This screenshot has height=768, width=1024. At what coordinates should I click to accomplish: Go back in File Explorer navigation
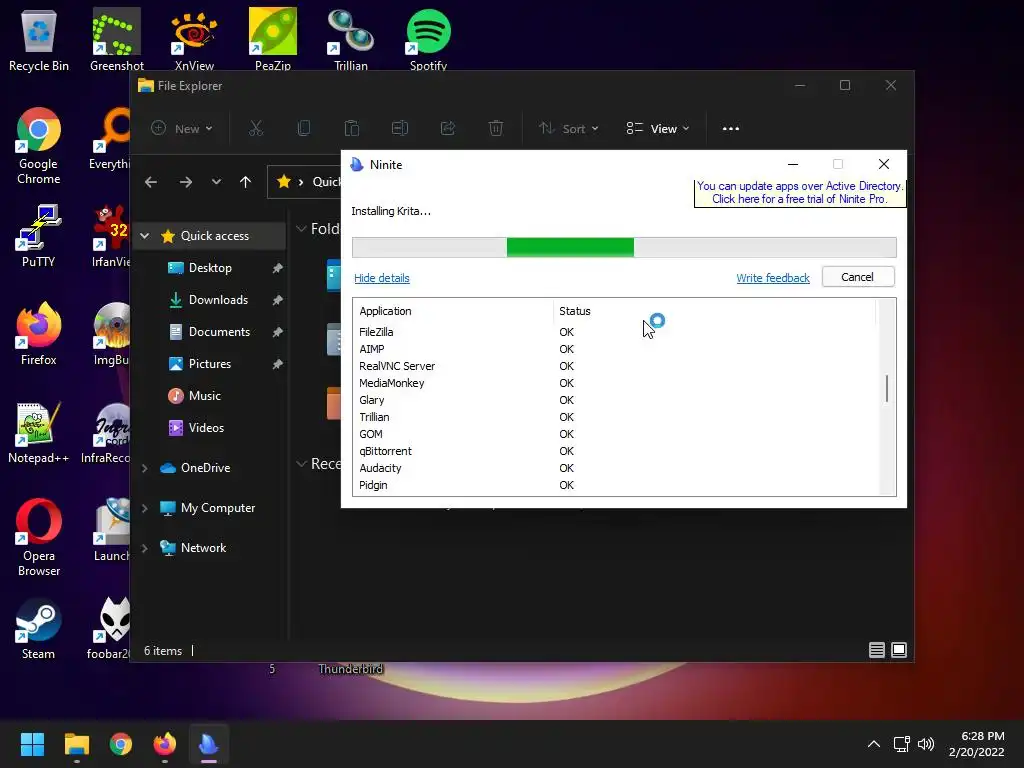(x=151, y=182)
